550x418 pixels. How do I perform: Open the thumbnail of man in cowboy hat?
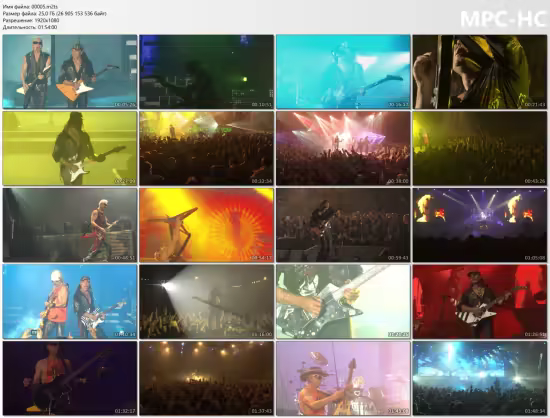click(343, 378)
